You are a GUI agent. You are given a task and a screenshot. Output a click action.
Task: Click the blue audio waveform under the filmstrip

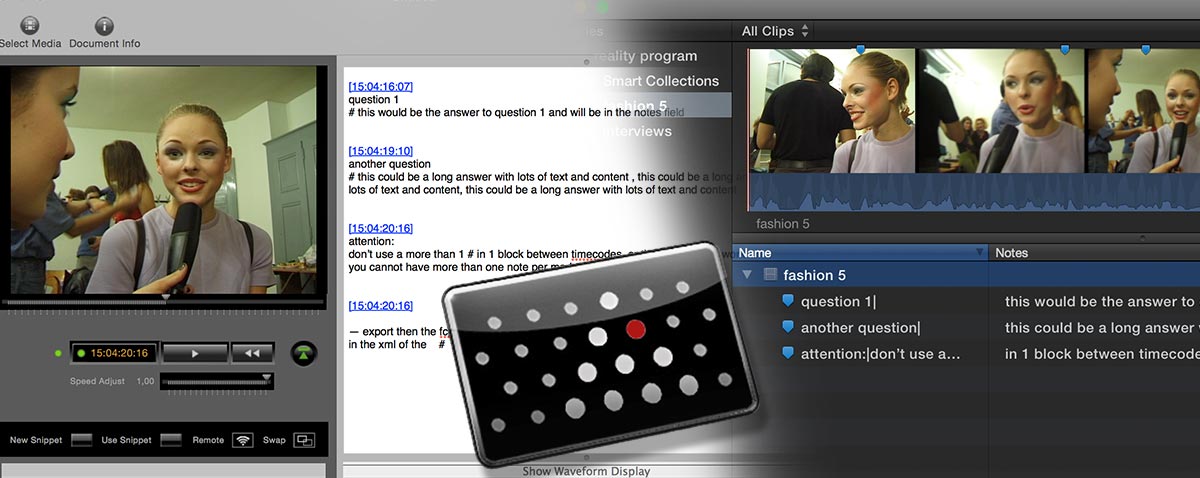(974, 191)
